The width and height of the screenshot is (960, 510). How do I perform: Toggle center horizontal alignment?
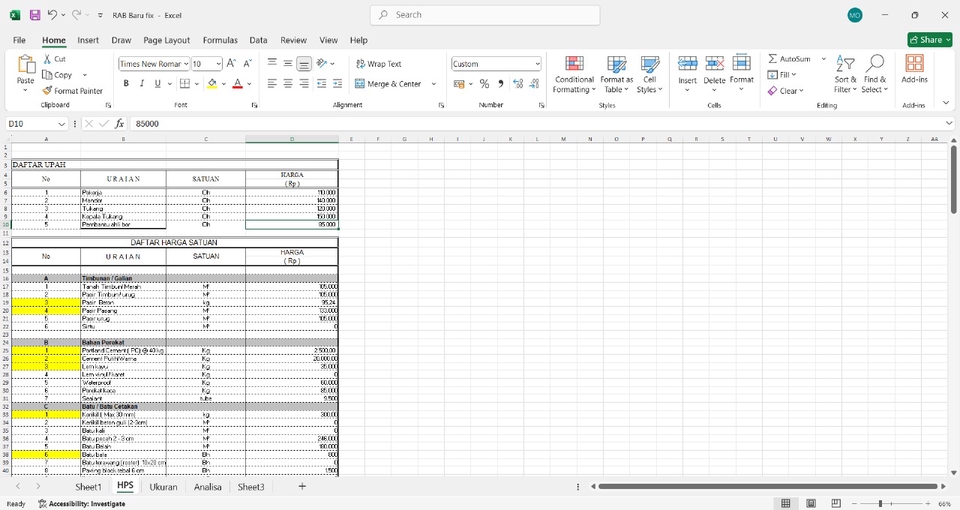point(288,83)
